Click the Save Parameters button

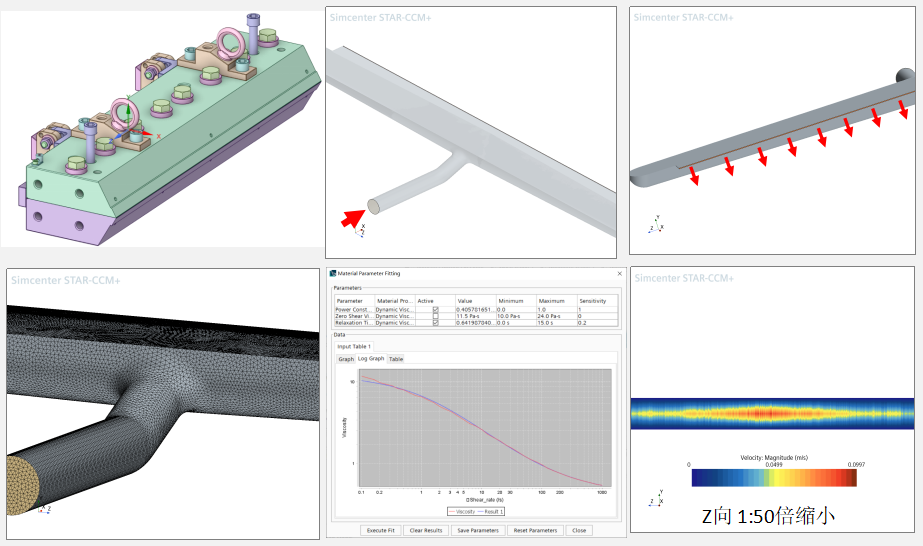tap(477, 530)
